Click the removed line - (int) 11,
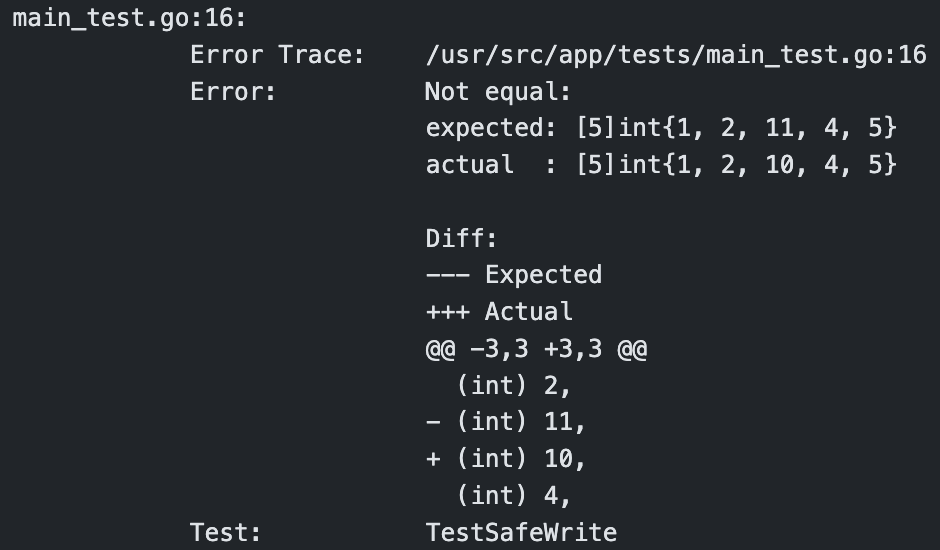This screenshot has width=940, height=550. 506,422
